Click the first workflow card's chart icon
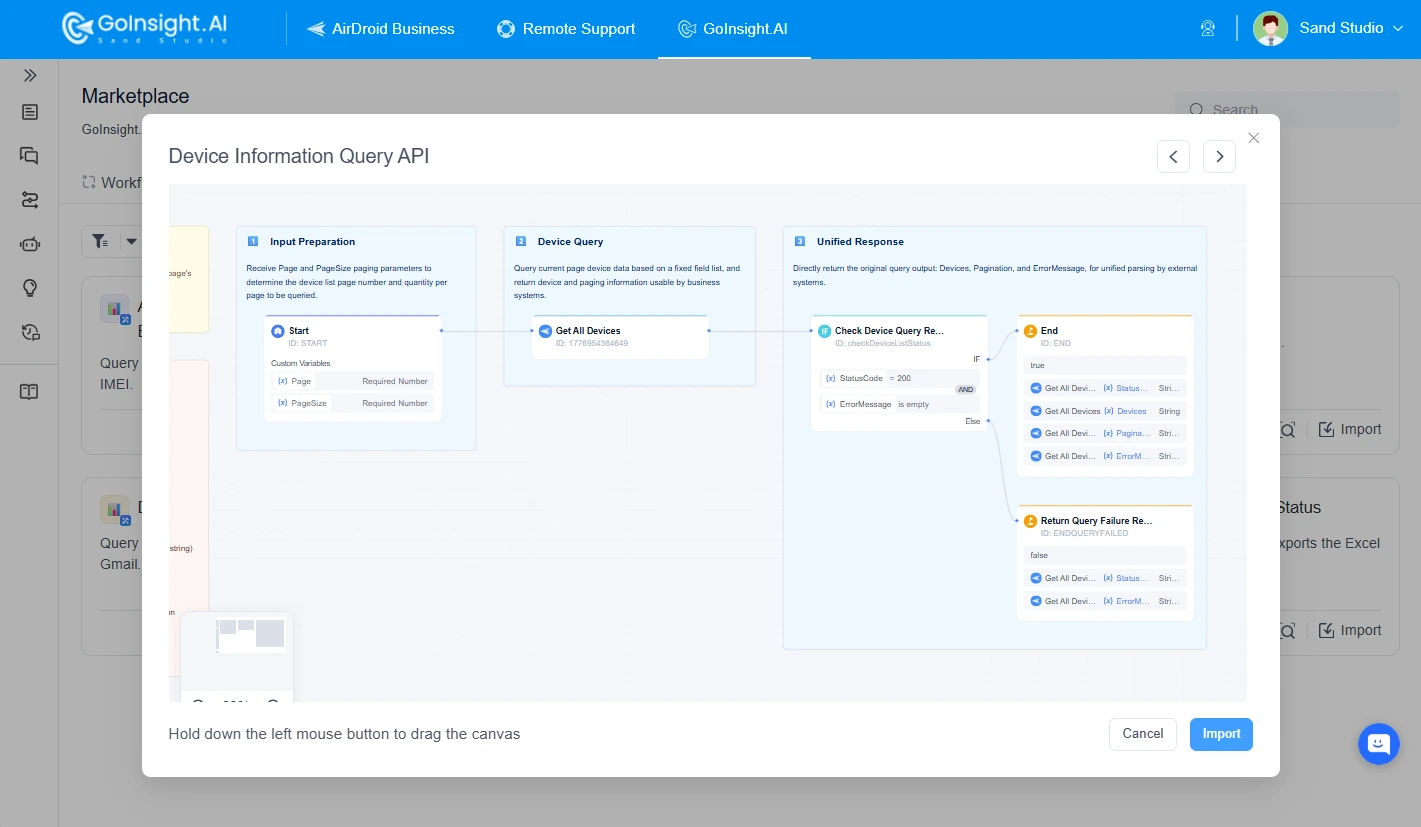Screen dimensions: 1421x827 (115, 309)
